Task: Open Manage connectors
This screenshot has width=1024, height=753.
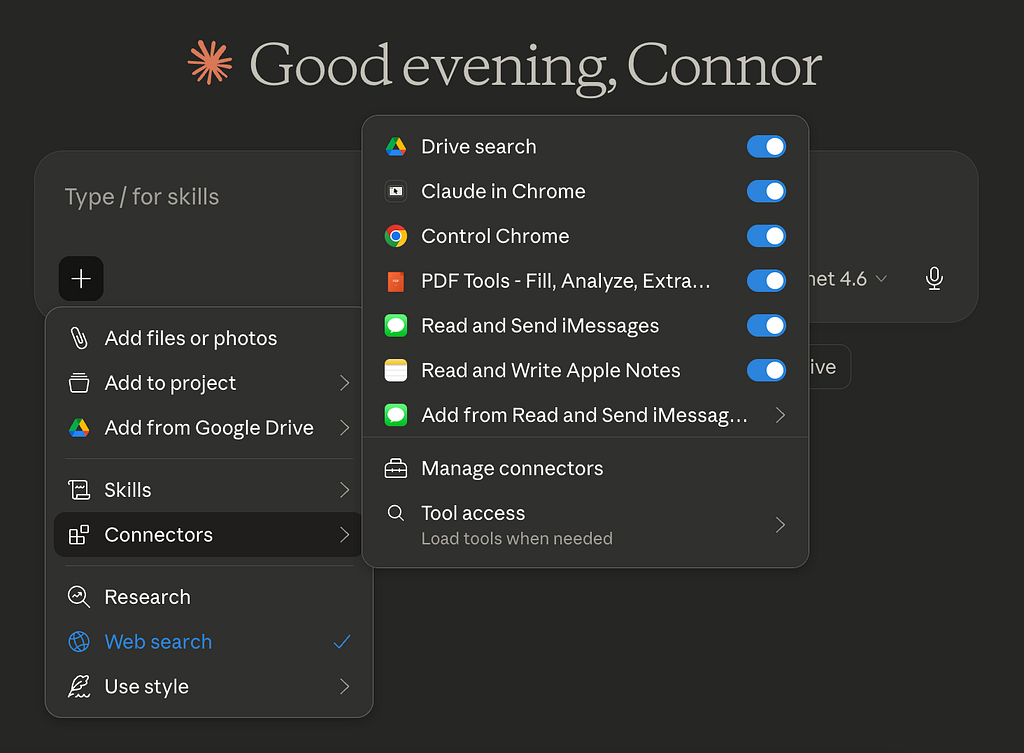Action: tap(585, 468)
